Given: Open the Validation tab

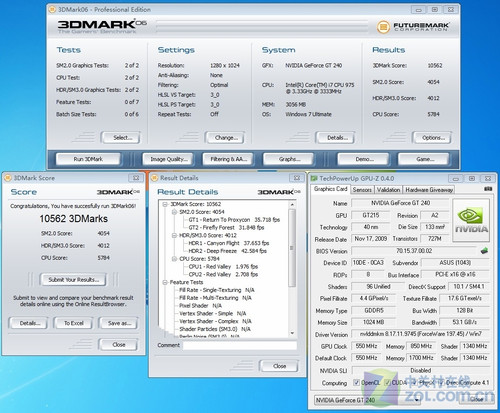Looking at the screenshot, I should [388, 190].
